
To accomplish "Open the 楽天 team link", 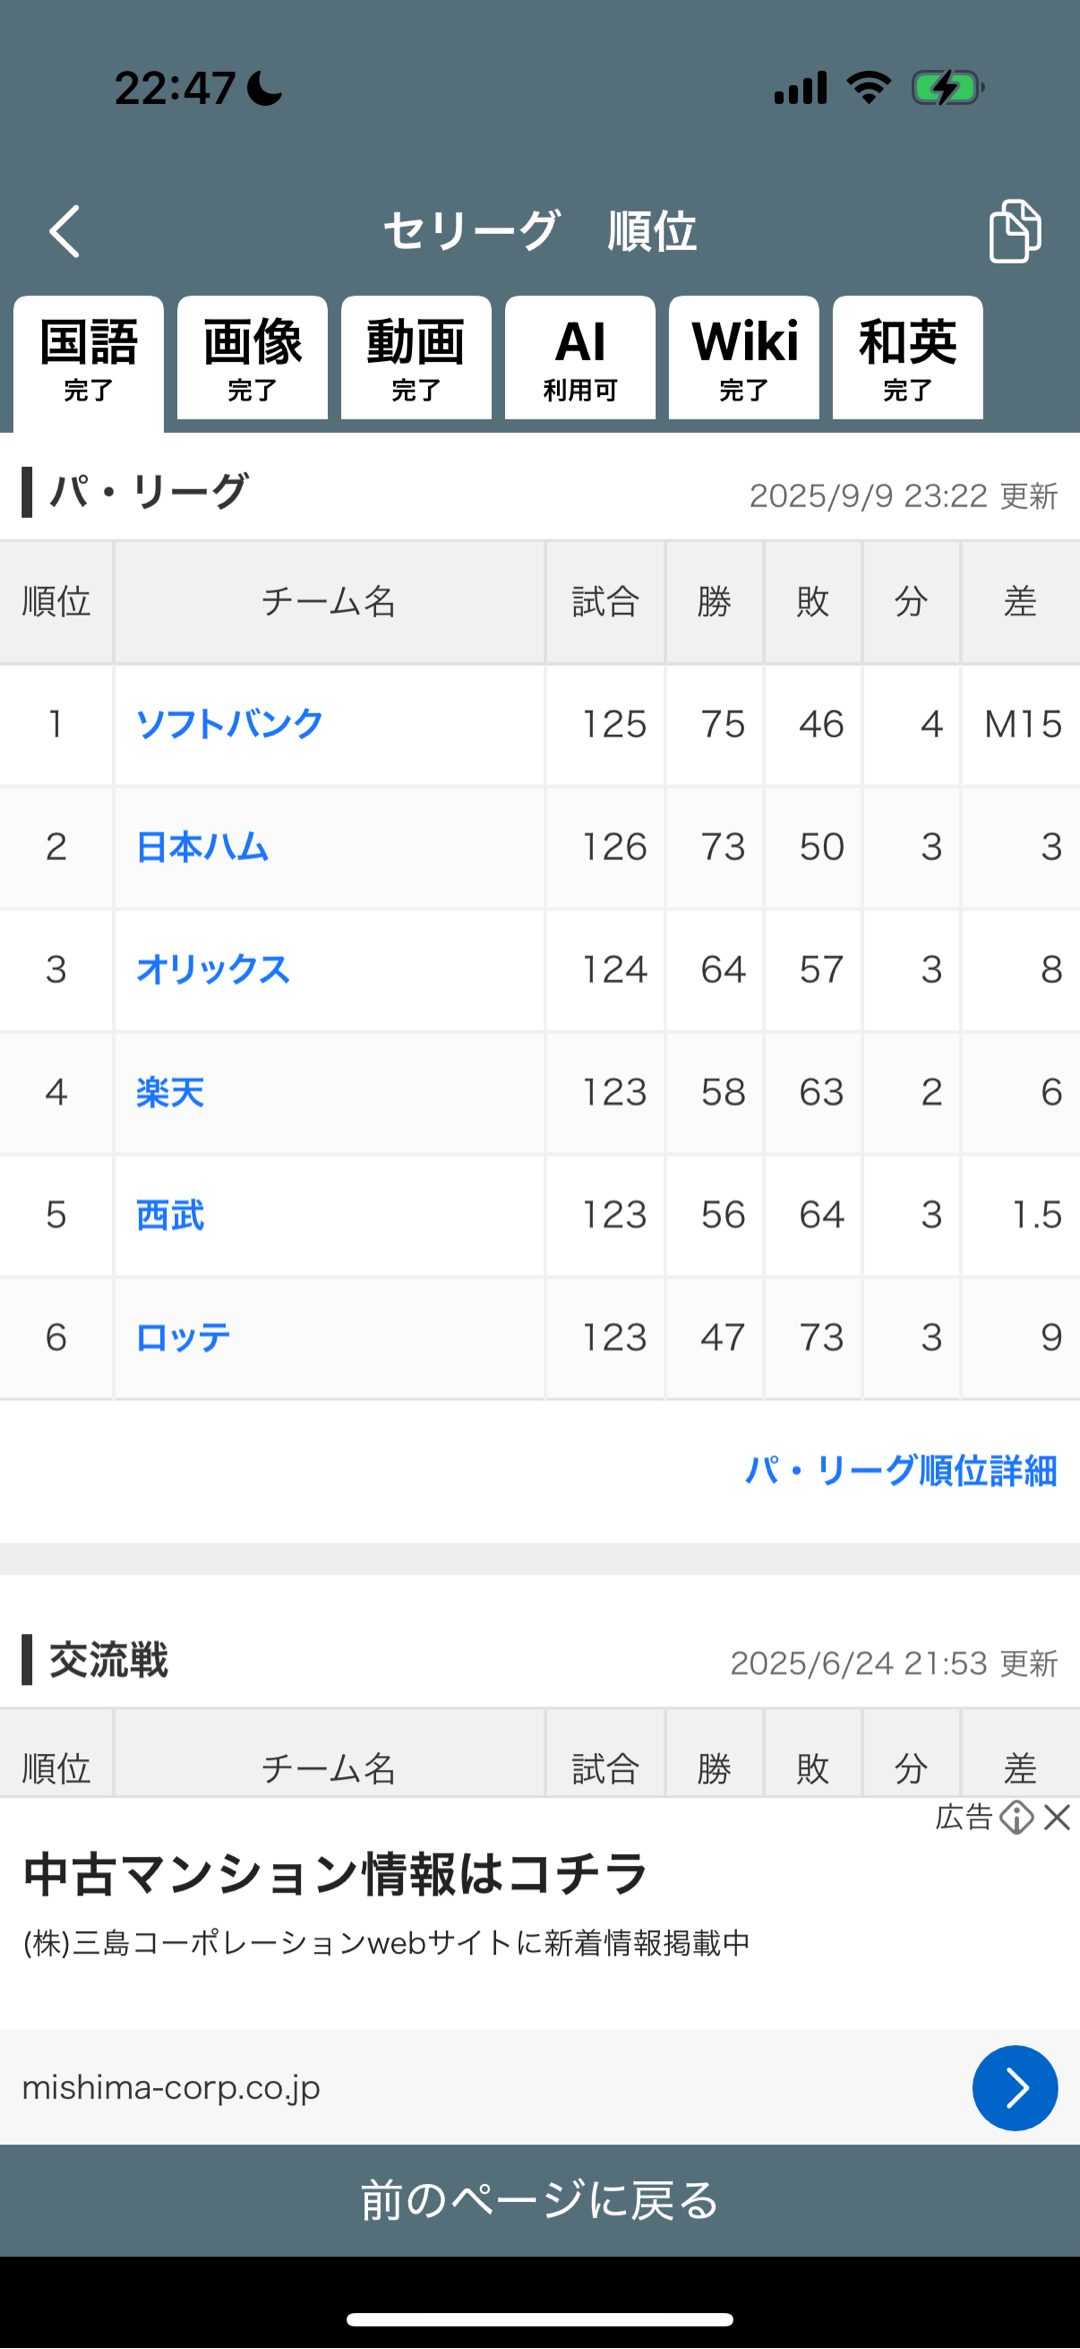I will click(x=170, y=1092).
